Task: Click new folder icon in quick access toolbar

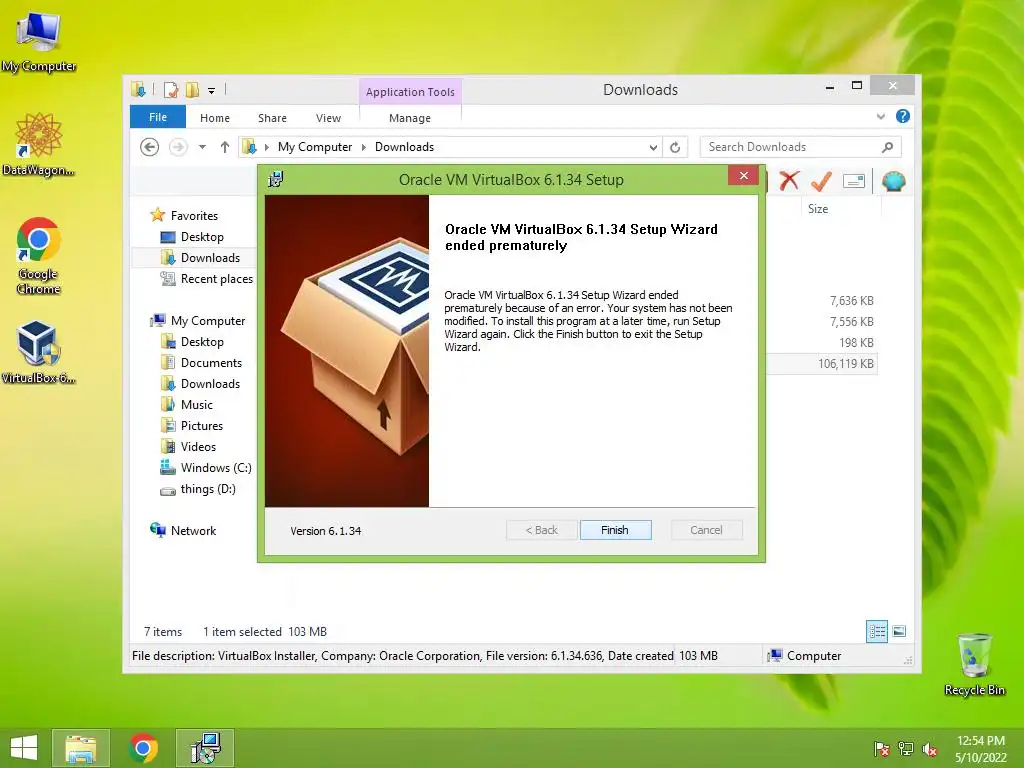Action: (192, 90)
